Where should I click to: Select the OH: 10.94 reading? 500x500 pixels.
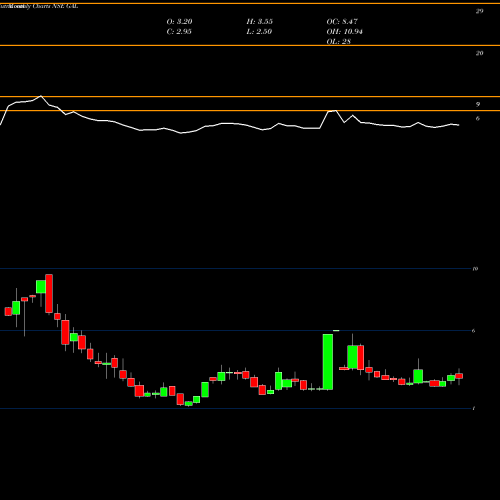point(344,32)
